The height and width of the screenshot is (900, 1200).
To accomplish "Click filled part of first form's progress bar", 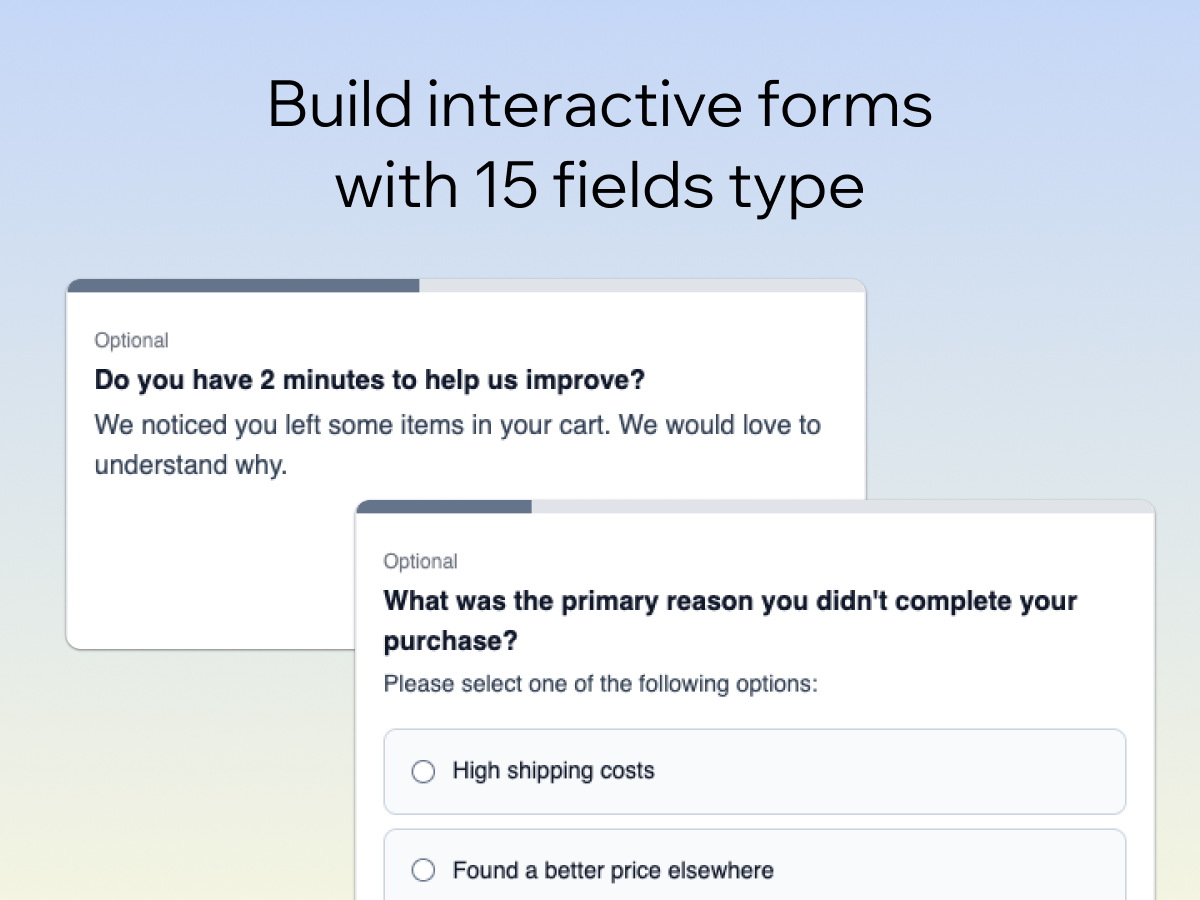I will point(243,286).
